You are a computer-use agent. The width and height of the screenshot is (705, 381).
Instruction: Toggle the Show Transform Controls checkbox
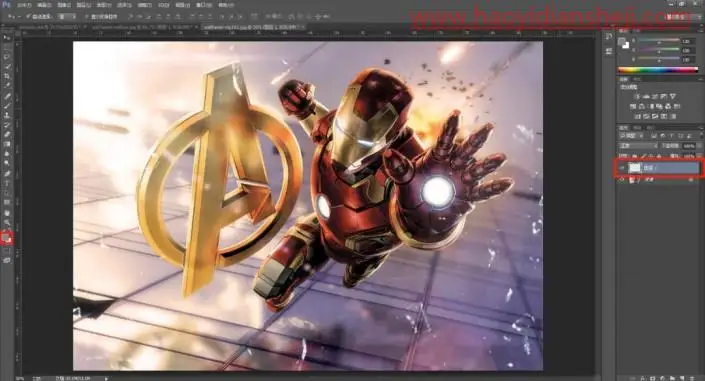[x=87, y=16]
